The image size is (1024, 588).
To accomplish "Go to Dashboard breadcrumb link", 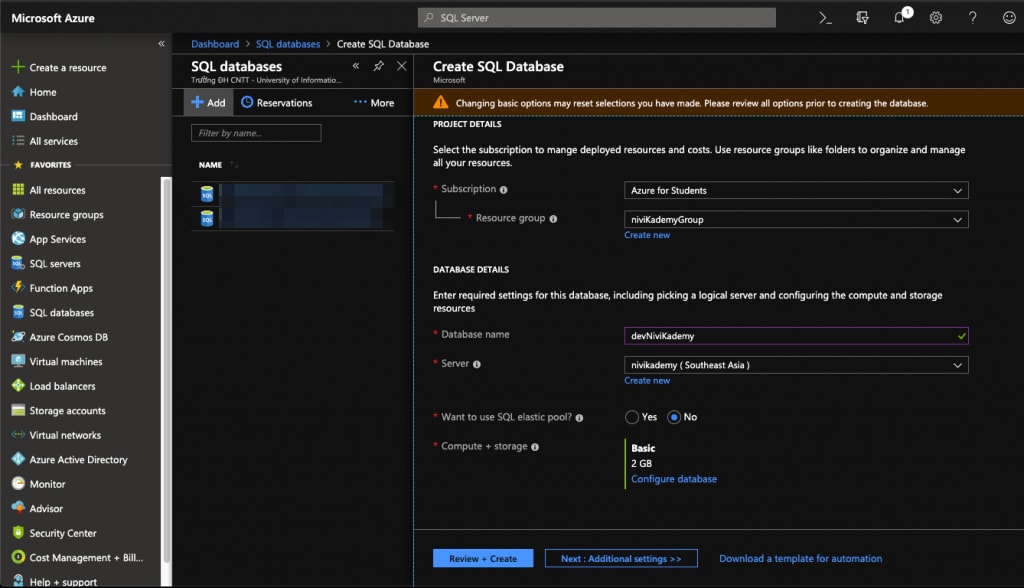I will pos(215,44).
